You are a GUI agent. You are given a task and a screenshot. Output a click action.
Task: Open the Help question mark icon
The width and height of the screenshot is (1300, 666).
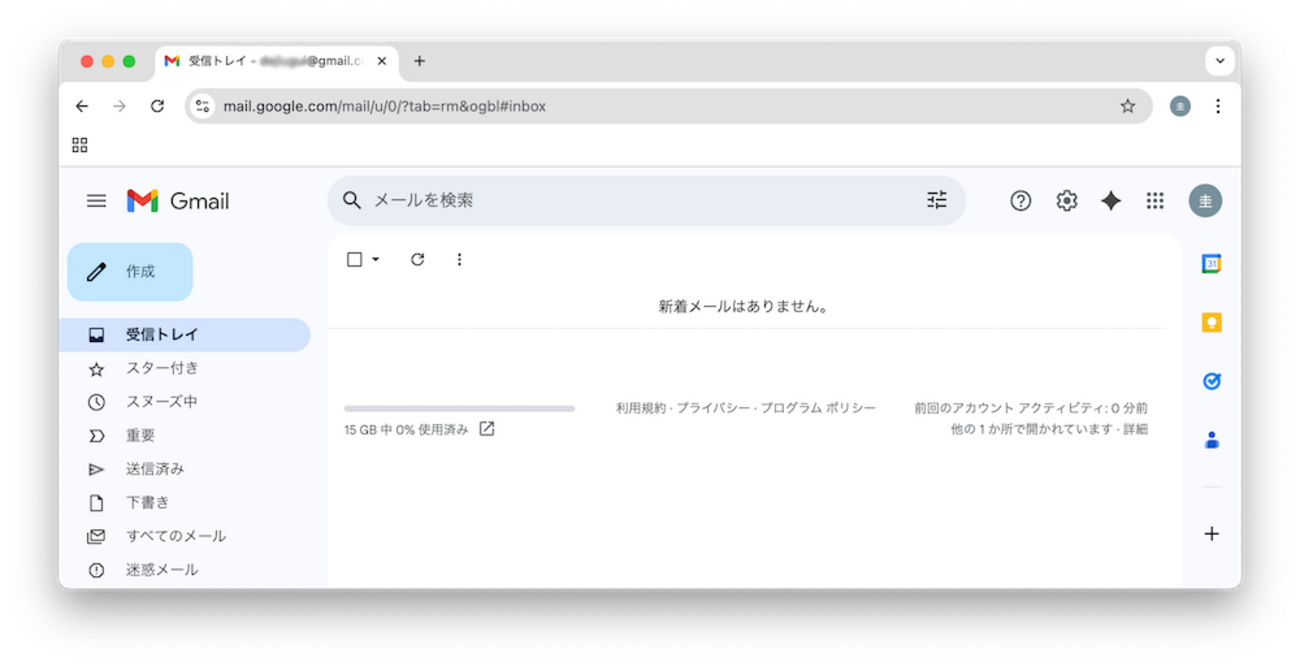[1020, 201]
